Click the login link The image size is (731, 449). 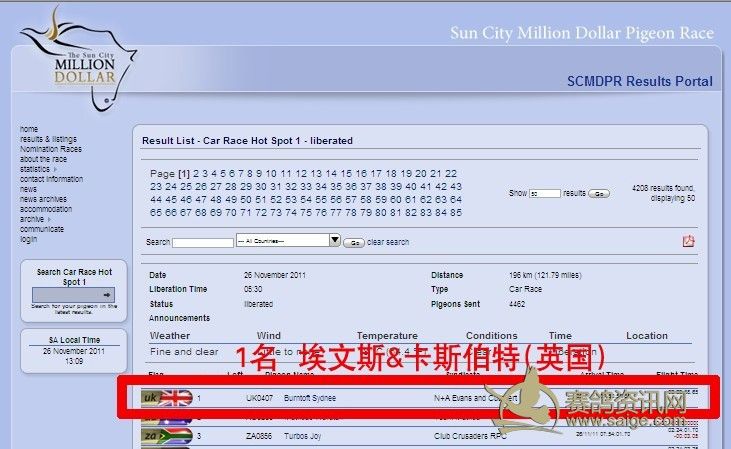(28, 239)
